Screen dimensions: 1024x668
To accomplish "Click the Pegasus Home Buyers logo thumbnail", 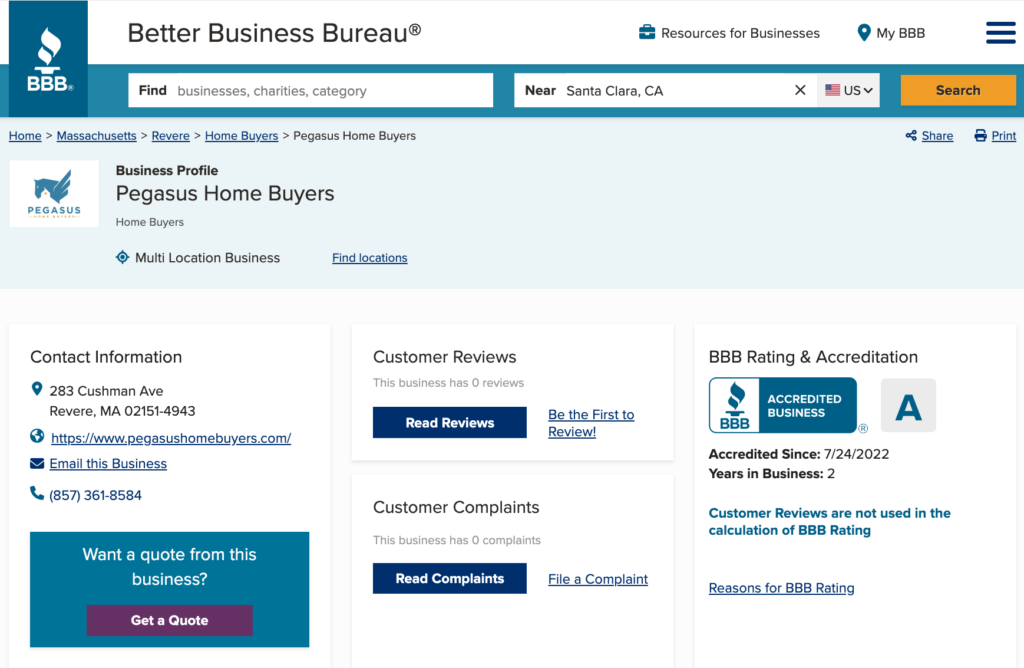I will (x=54, y=193).
